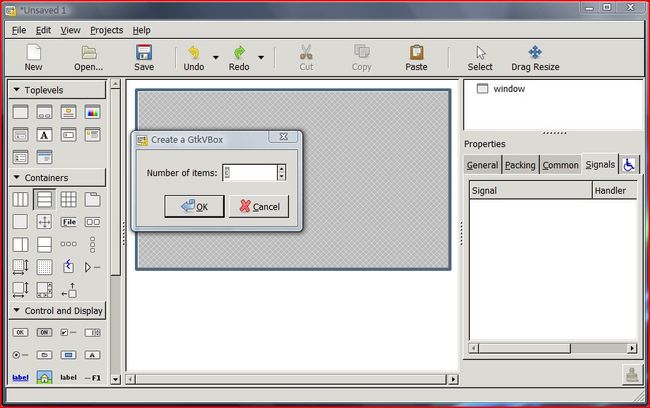Switch to the General properties tab

[x=482, y=165]
